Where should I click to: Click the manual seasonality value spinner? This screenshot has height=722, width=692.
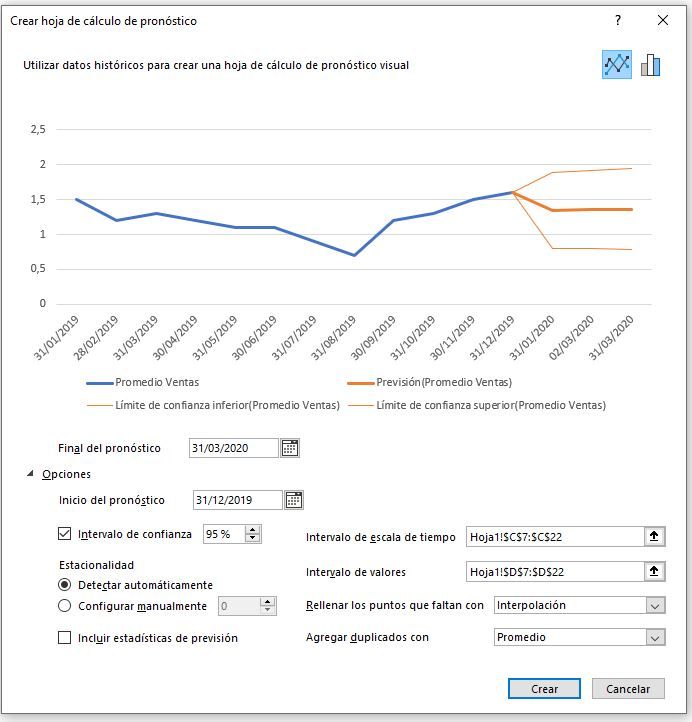(267, 606)
